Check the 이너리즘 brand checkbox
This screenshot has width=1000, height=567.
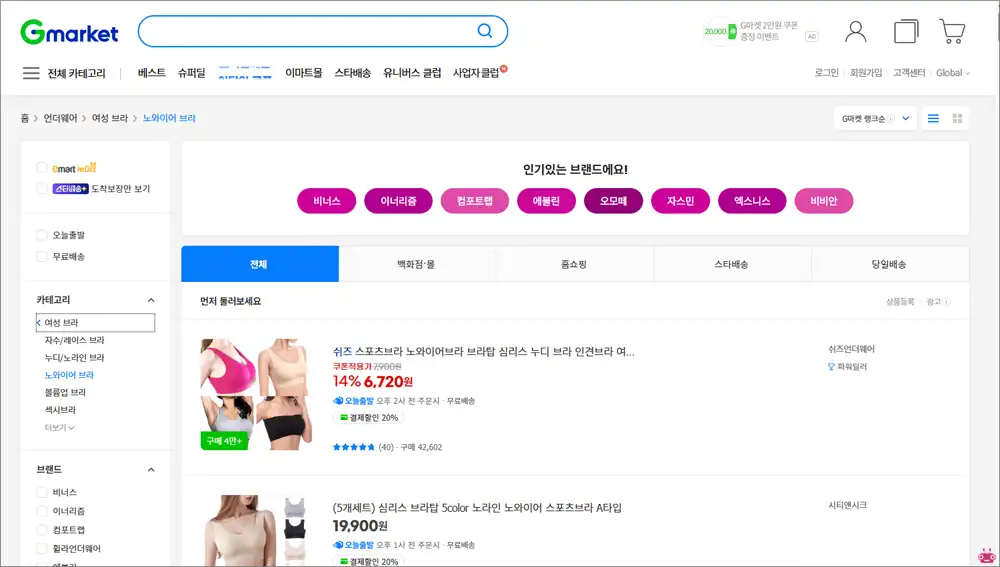[x=42, y=511]
